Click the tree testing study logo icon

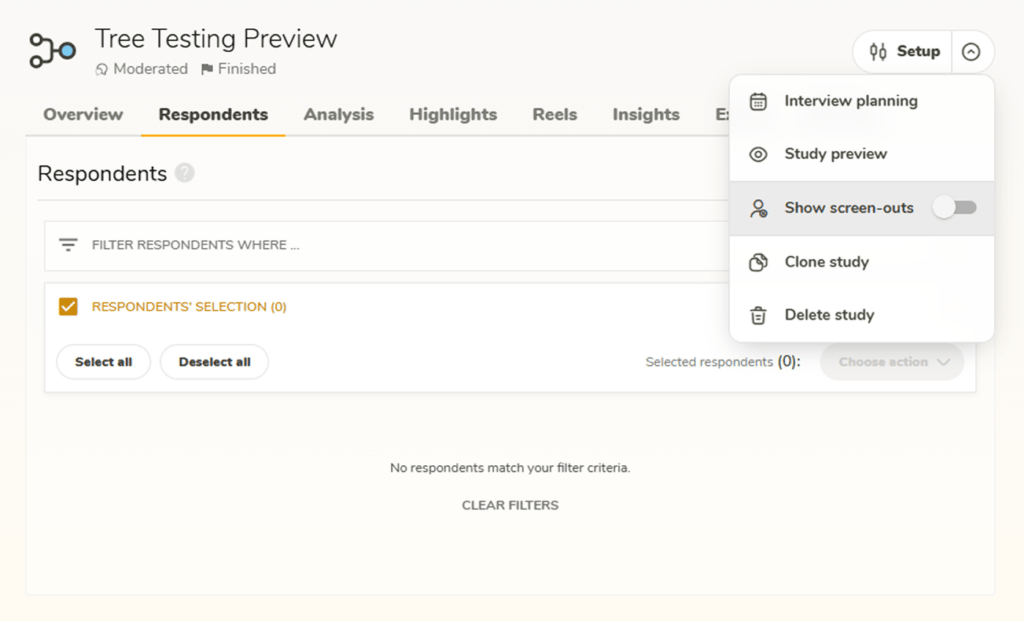(52, 50)
